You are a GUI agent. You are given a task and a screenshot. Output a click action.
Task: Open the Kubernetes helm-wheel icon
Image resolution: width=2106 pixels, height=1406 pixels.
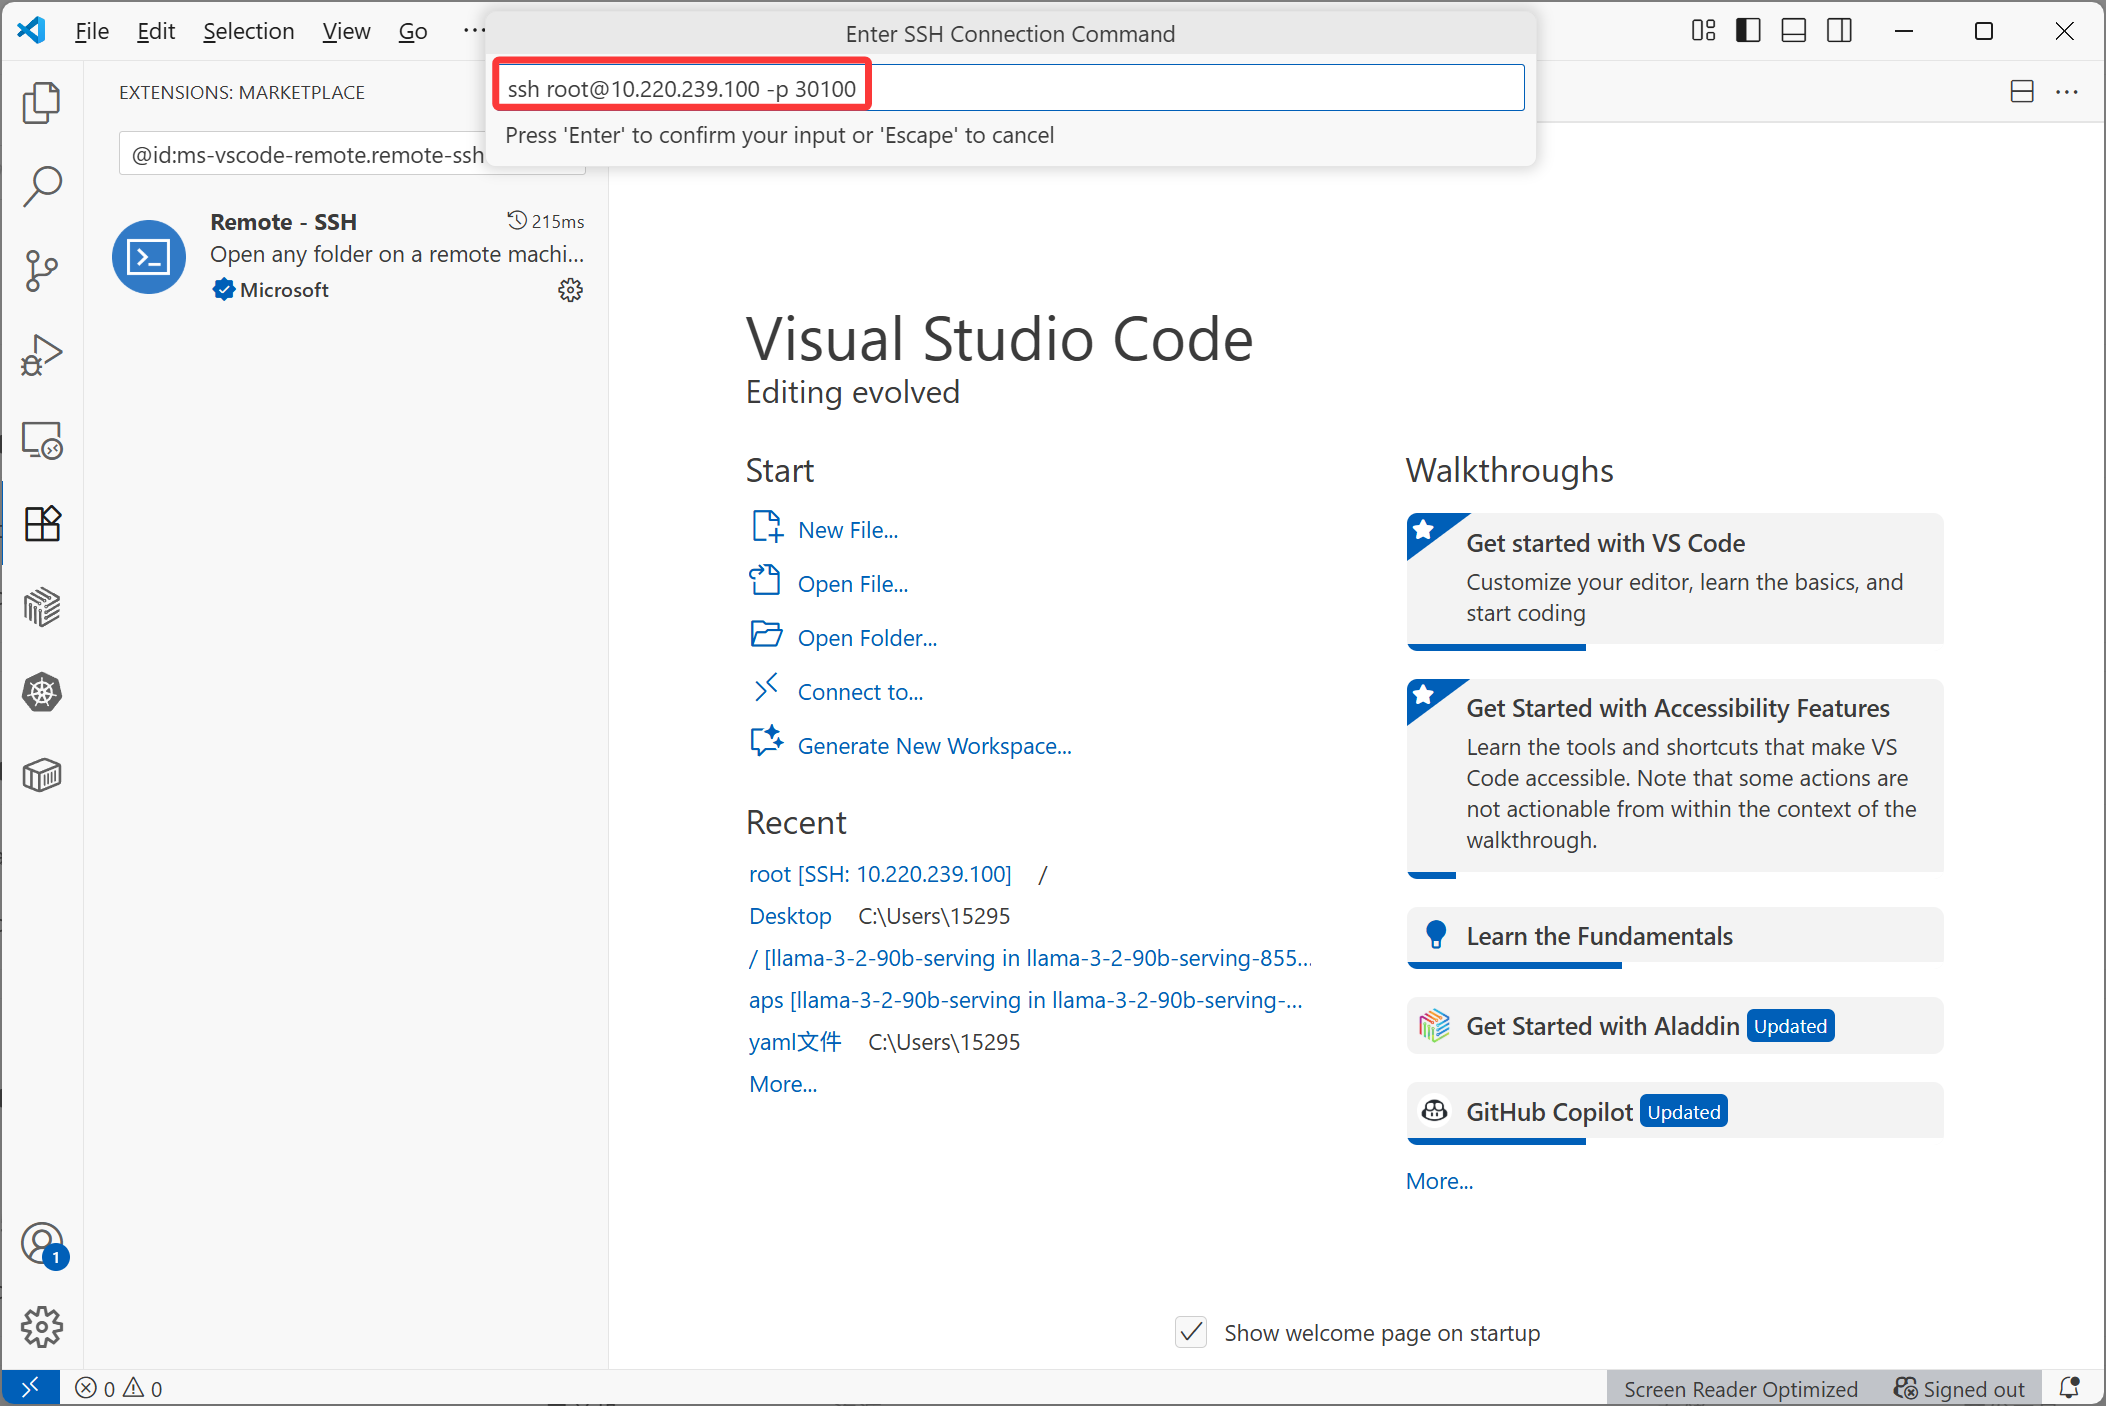tap(42, 692)
